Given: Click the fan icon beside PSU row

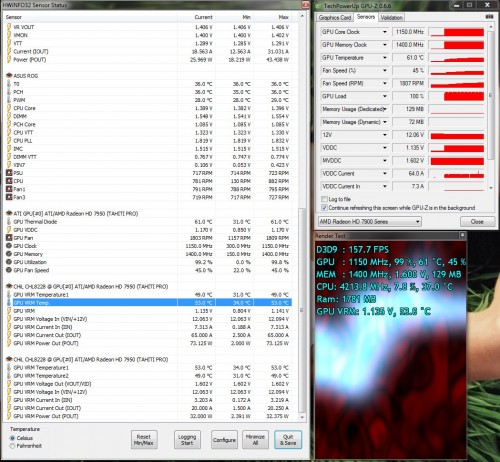Looking at the screenshot, I should click(9, 173).
